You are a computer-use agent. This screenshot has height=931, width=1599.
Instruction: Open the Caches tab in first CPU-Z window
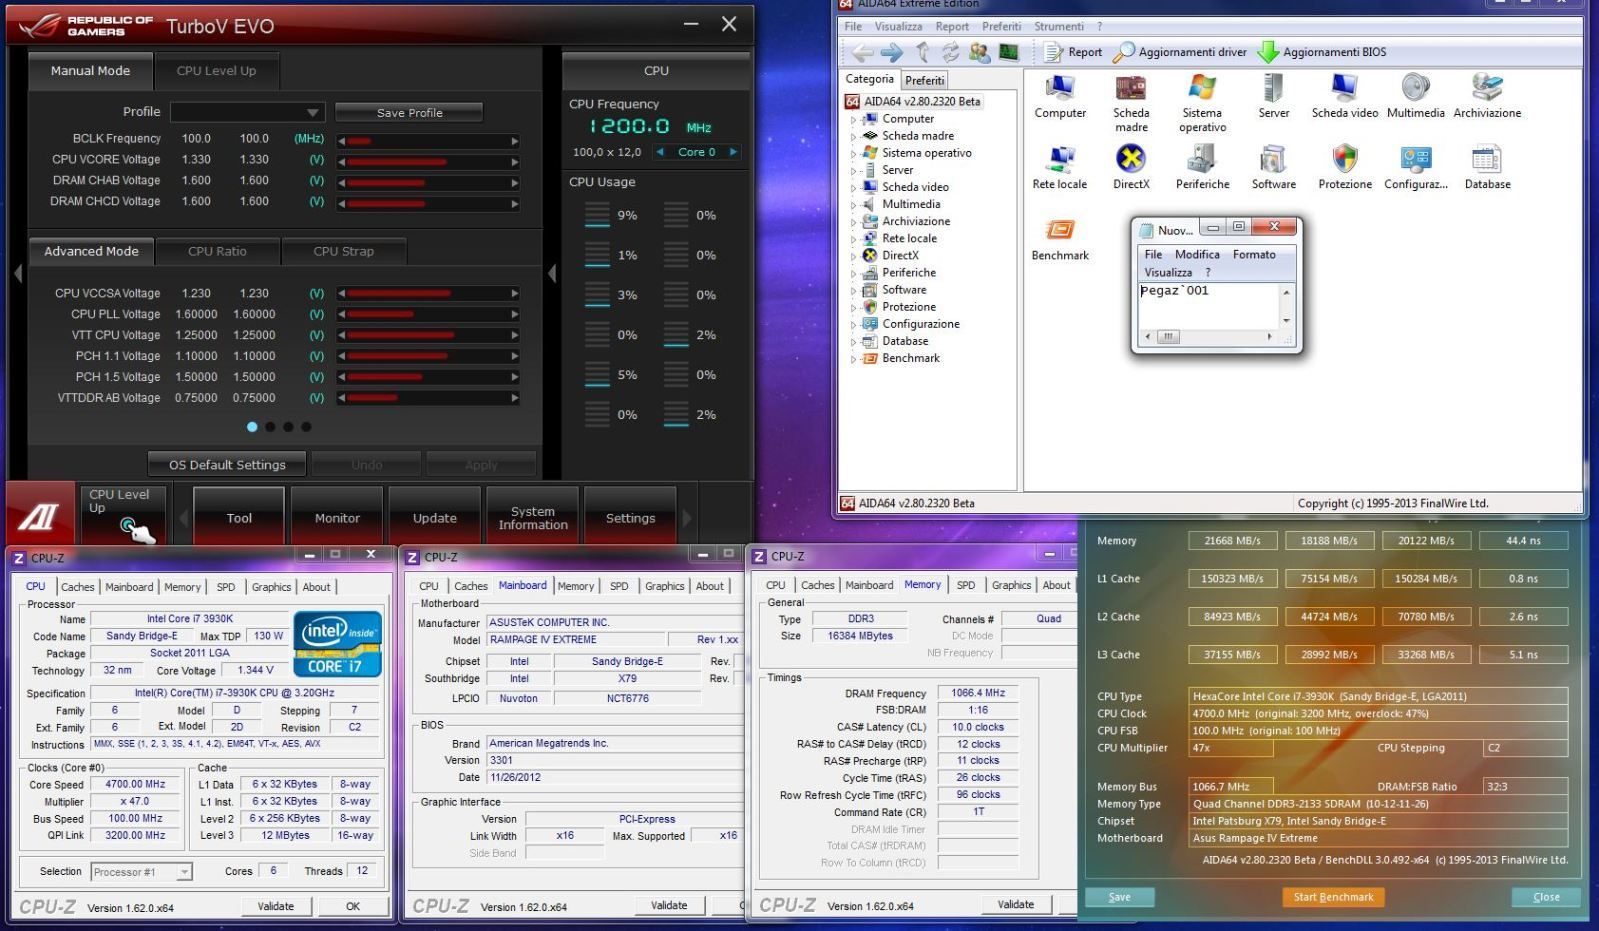78,587
